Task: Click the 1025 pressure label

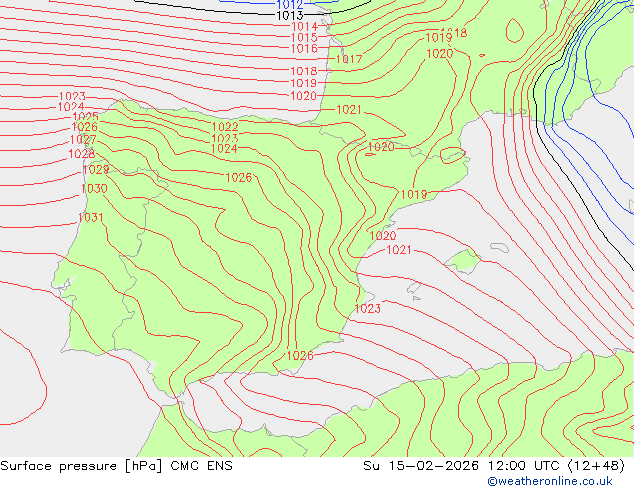Action: (x=85, y=117)
